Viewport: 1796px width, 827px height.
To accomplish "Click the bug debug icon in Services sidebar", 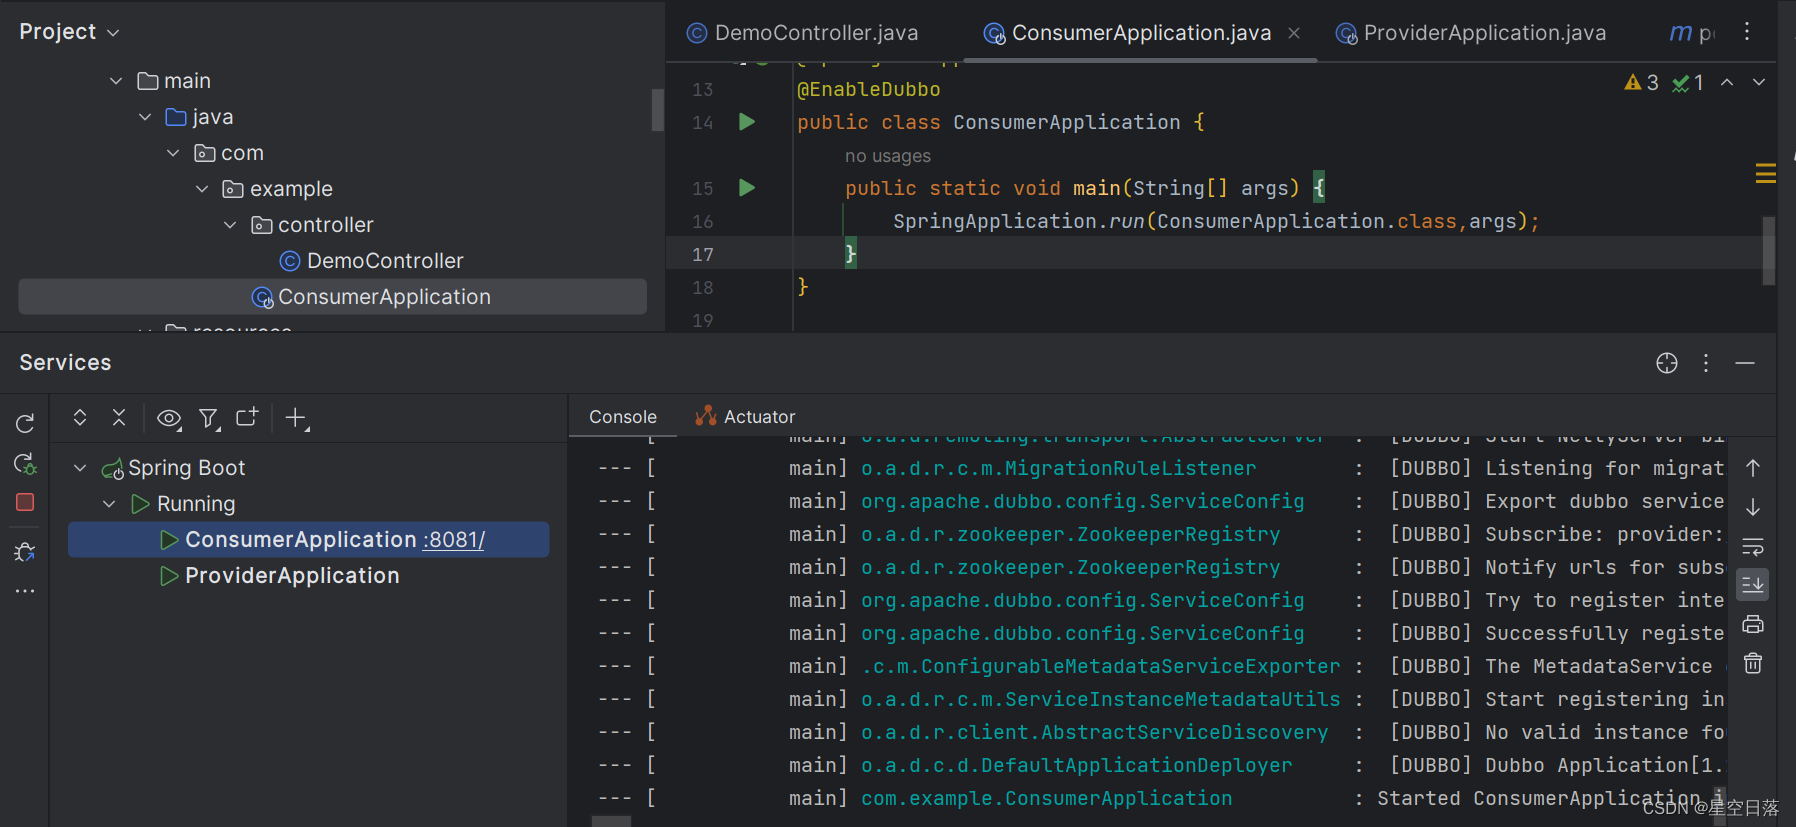I will coord(25,552).
